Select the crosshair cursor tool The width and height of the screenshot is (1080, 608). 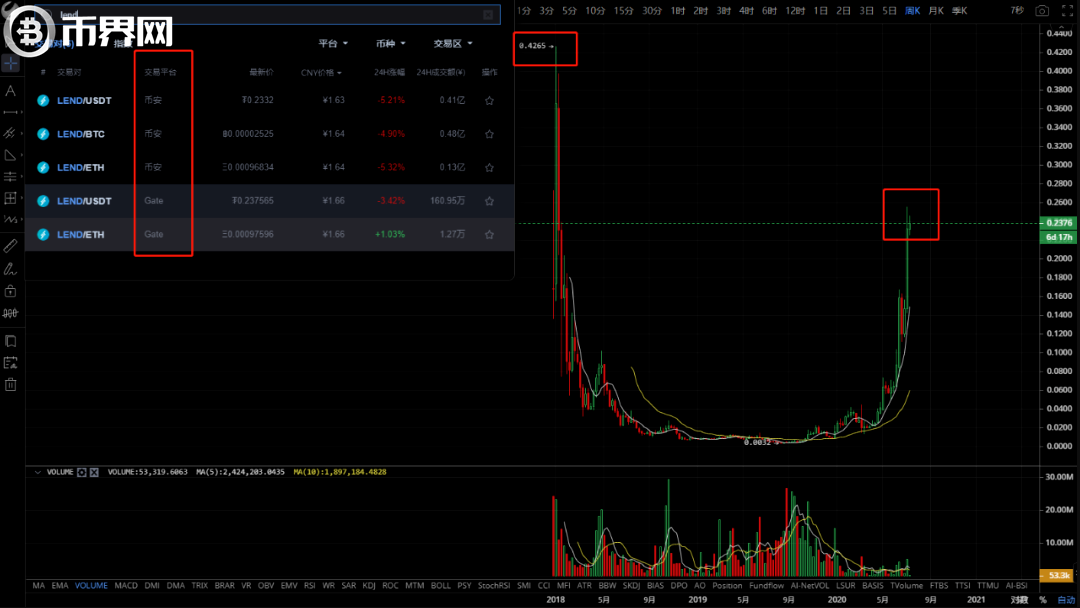click(10, 63)
